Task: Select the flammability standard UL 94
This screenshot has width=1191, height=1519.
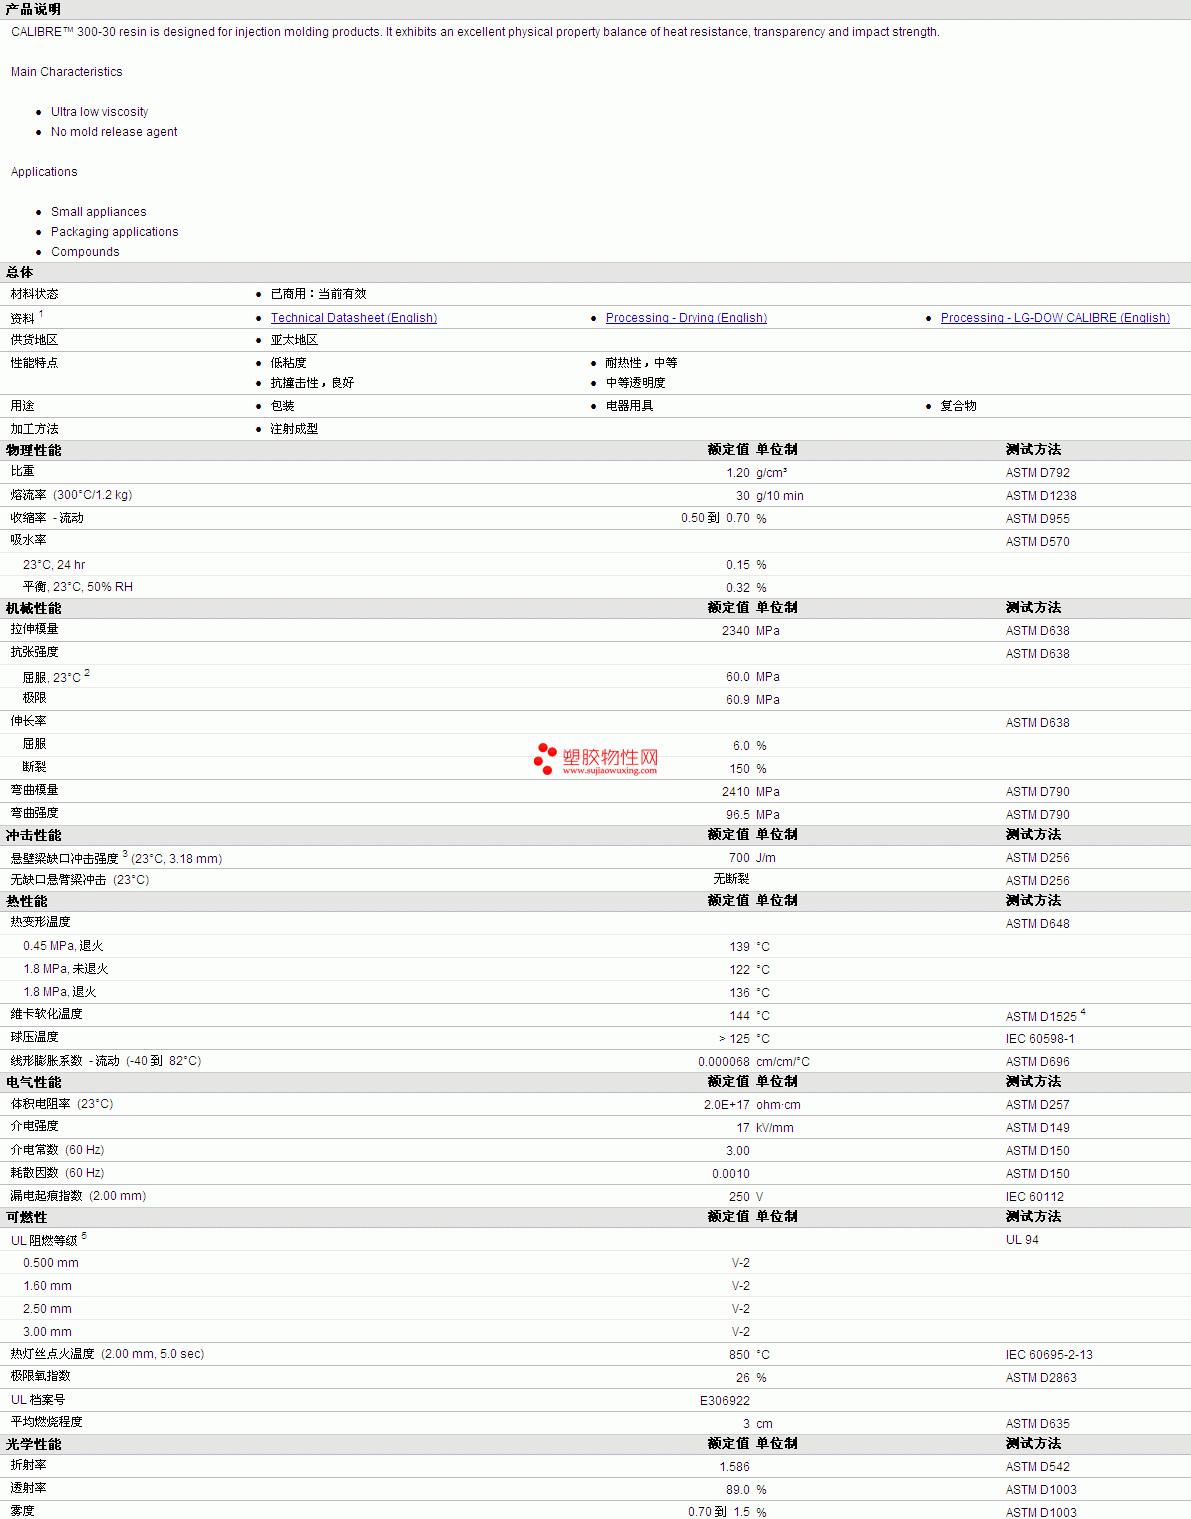Action: coord(1022,1240)
